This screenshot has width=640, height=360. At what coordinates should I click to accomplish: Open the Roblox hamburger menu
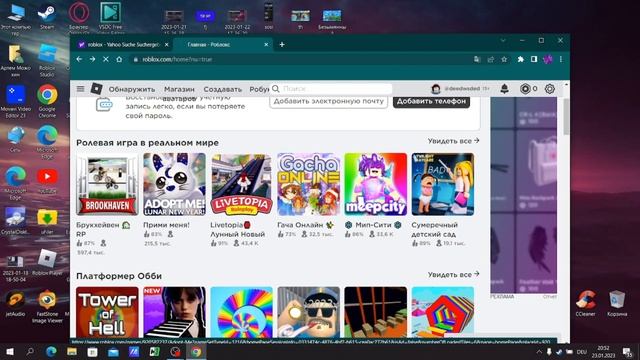click(x=80, y=89)
